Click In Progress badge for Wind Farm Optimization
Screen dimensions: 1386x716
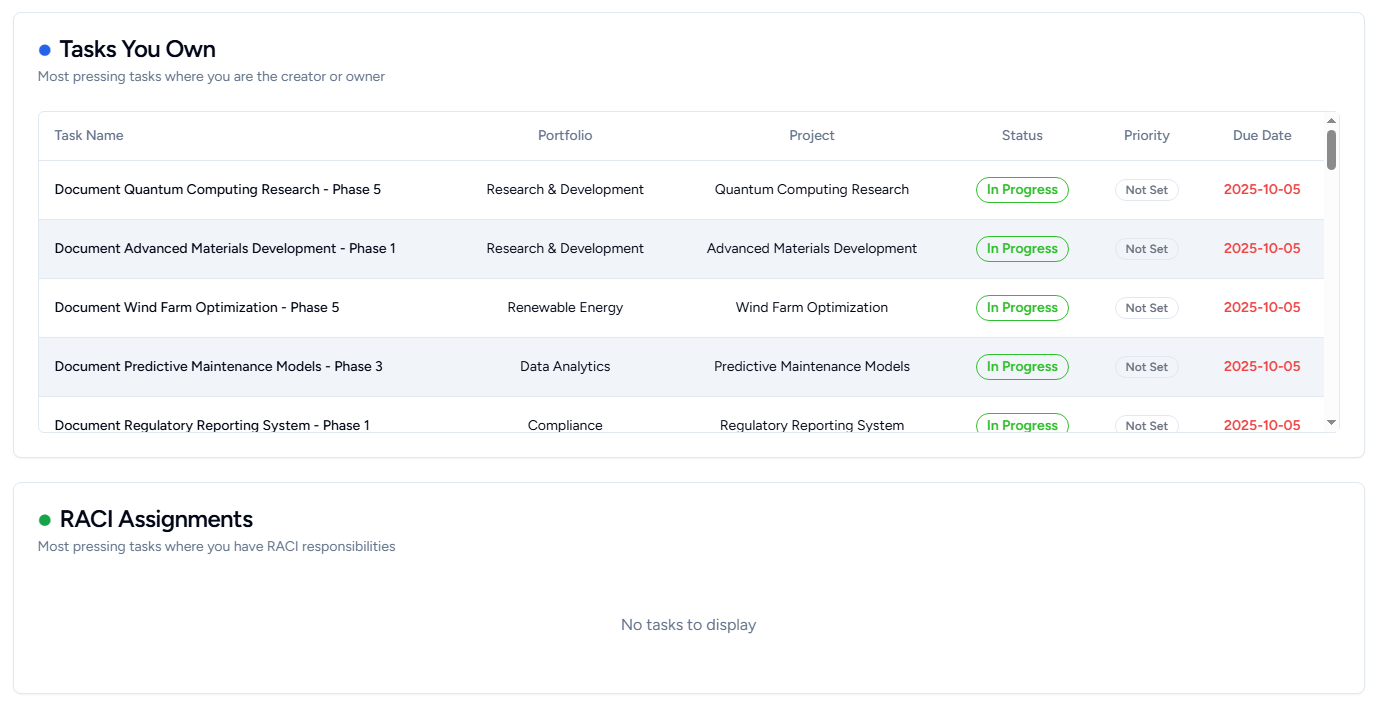[x=1022, y=308]
